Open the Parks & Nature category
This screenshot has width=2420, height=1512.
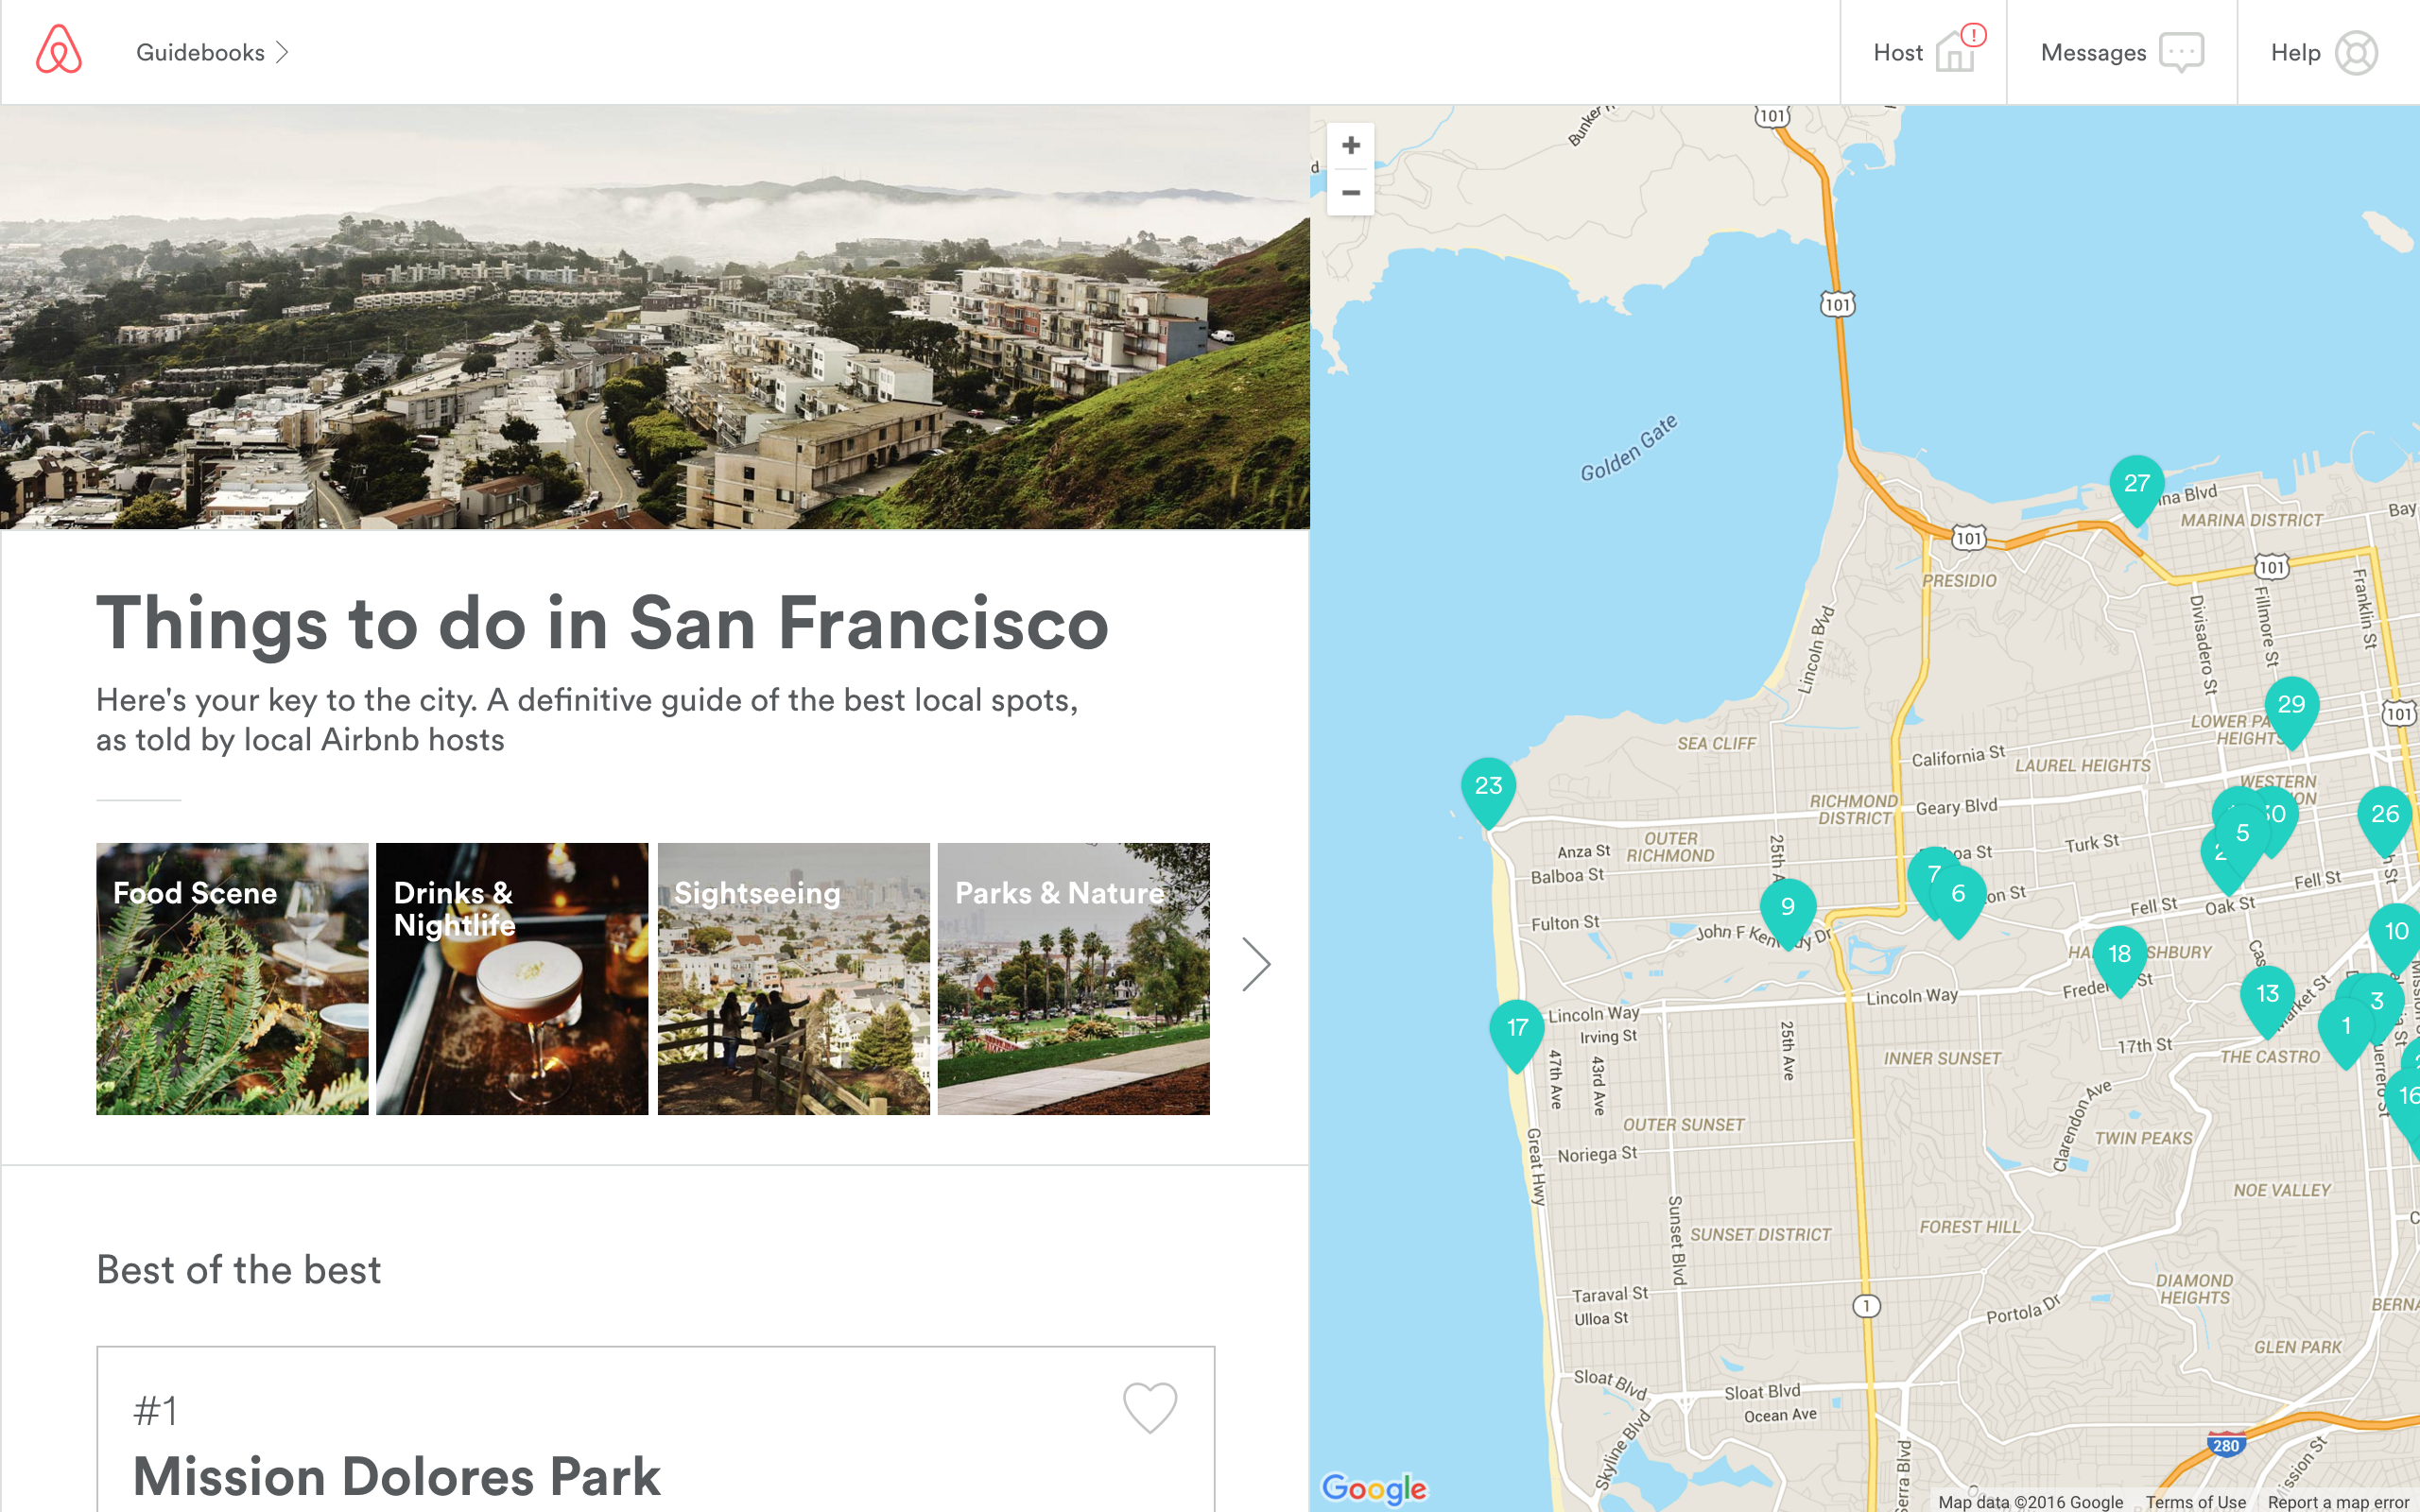1073,979
